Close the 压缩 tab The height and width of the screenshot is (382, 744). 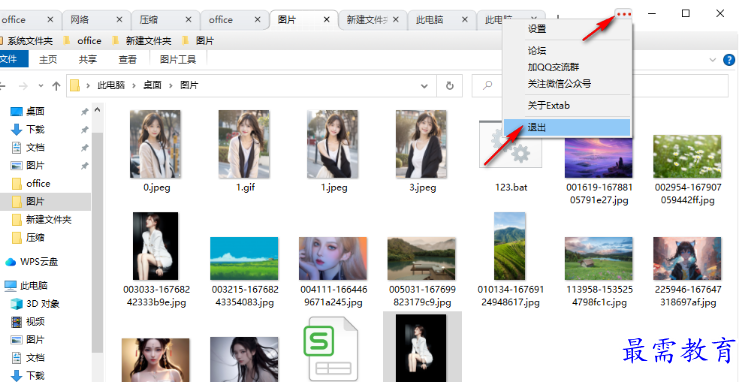tap(188, 20)
